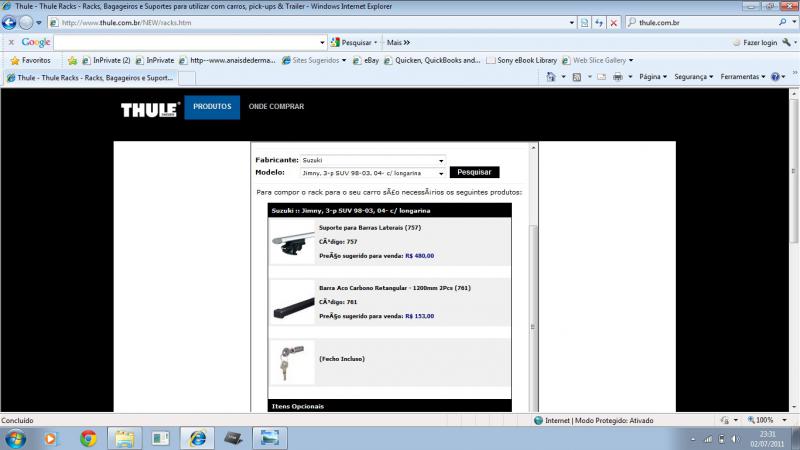This screenshot has height=450, width=800.
Task: Open the InPrivate (2) favorite
Action: pyautogui.click(x=106, y=60)
